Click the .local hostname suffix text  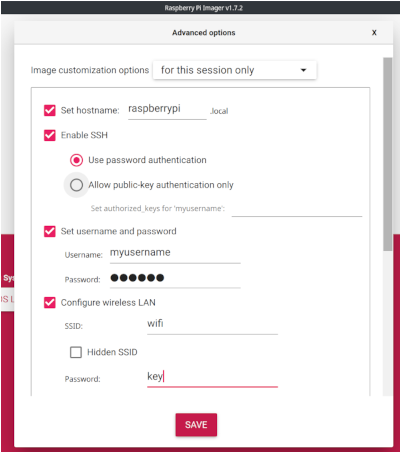(219, 111)
